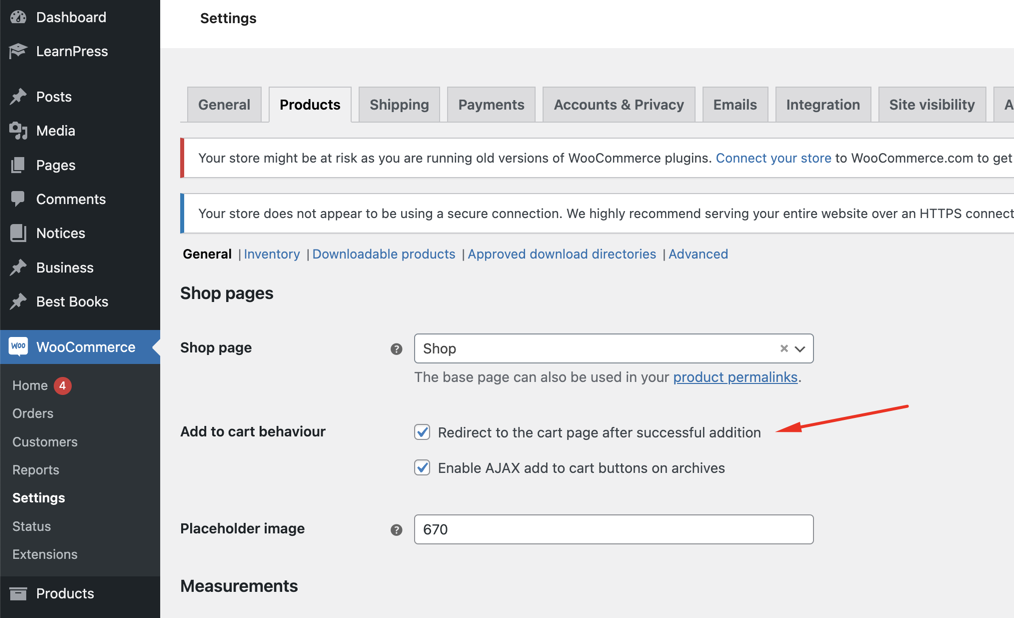Go to WooCommerce Reports submenu

[x=36, y=470]
